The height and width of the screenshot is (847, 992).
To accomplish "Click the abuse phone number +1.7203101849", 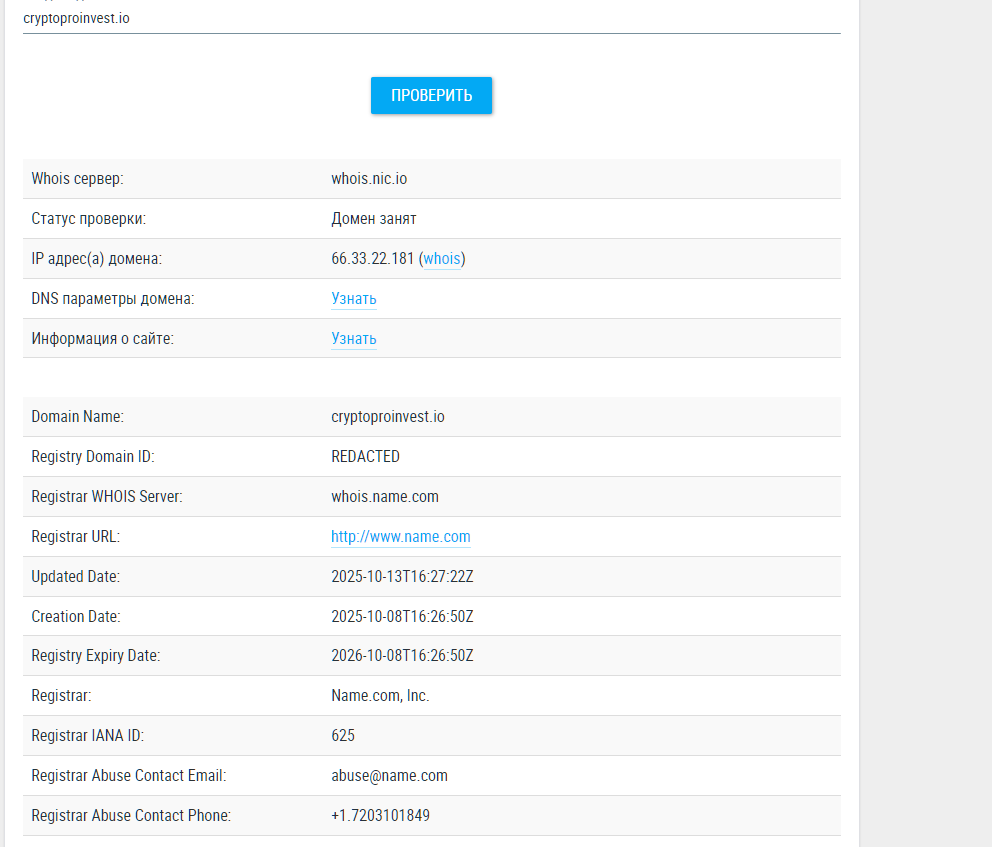I will [380, 816].
